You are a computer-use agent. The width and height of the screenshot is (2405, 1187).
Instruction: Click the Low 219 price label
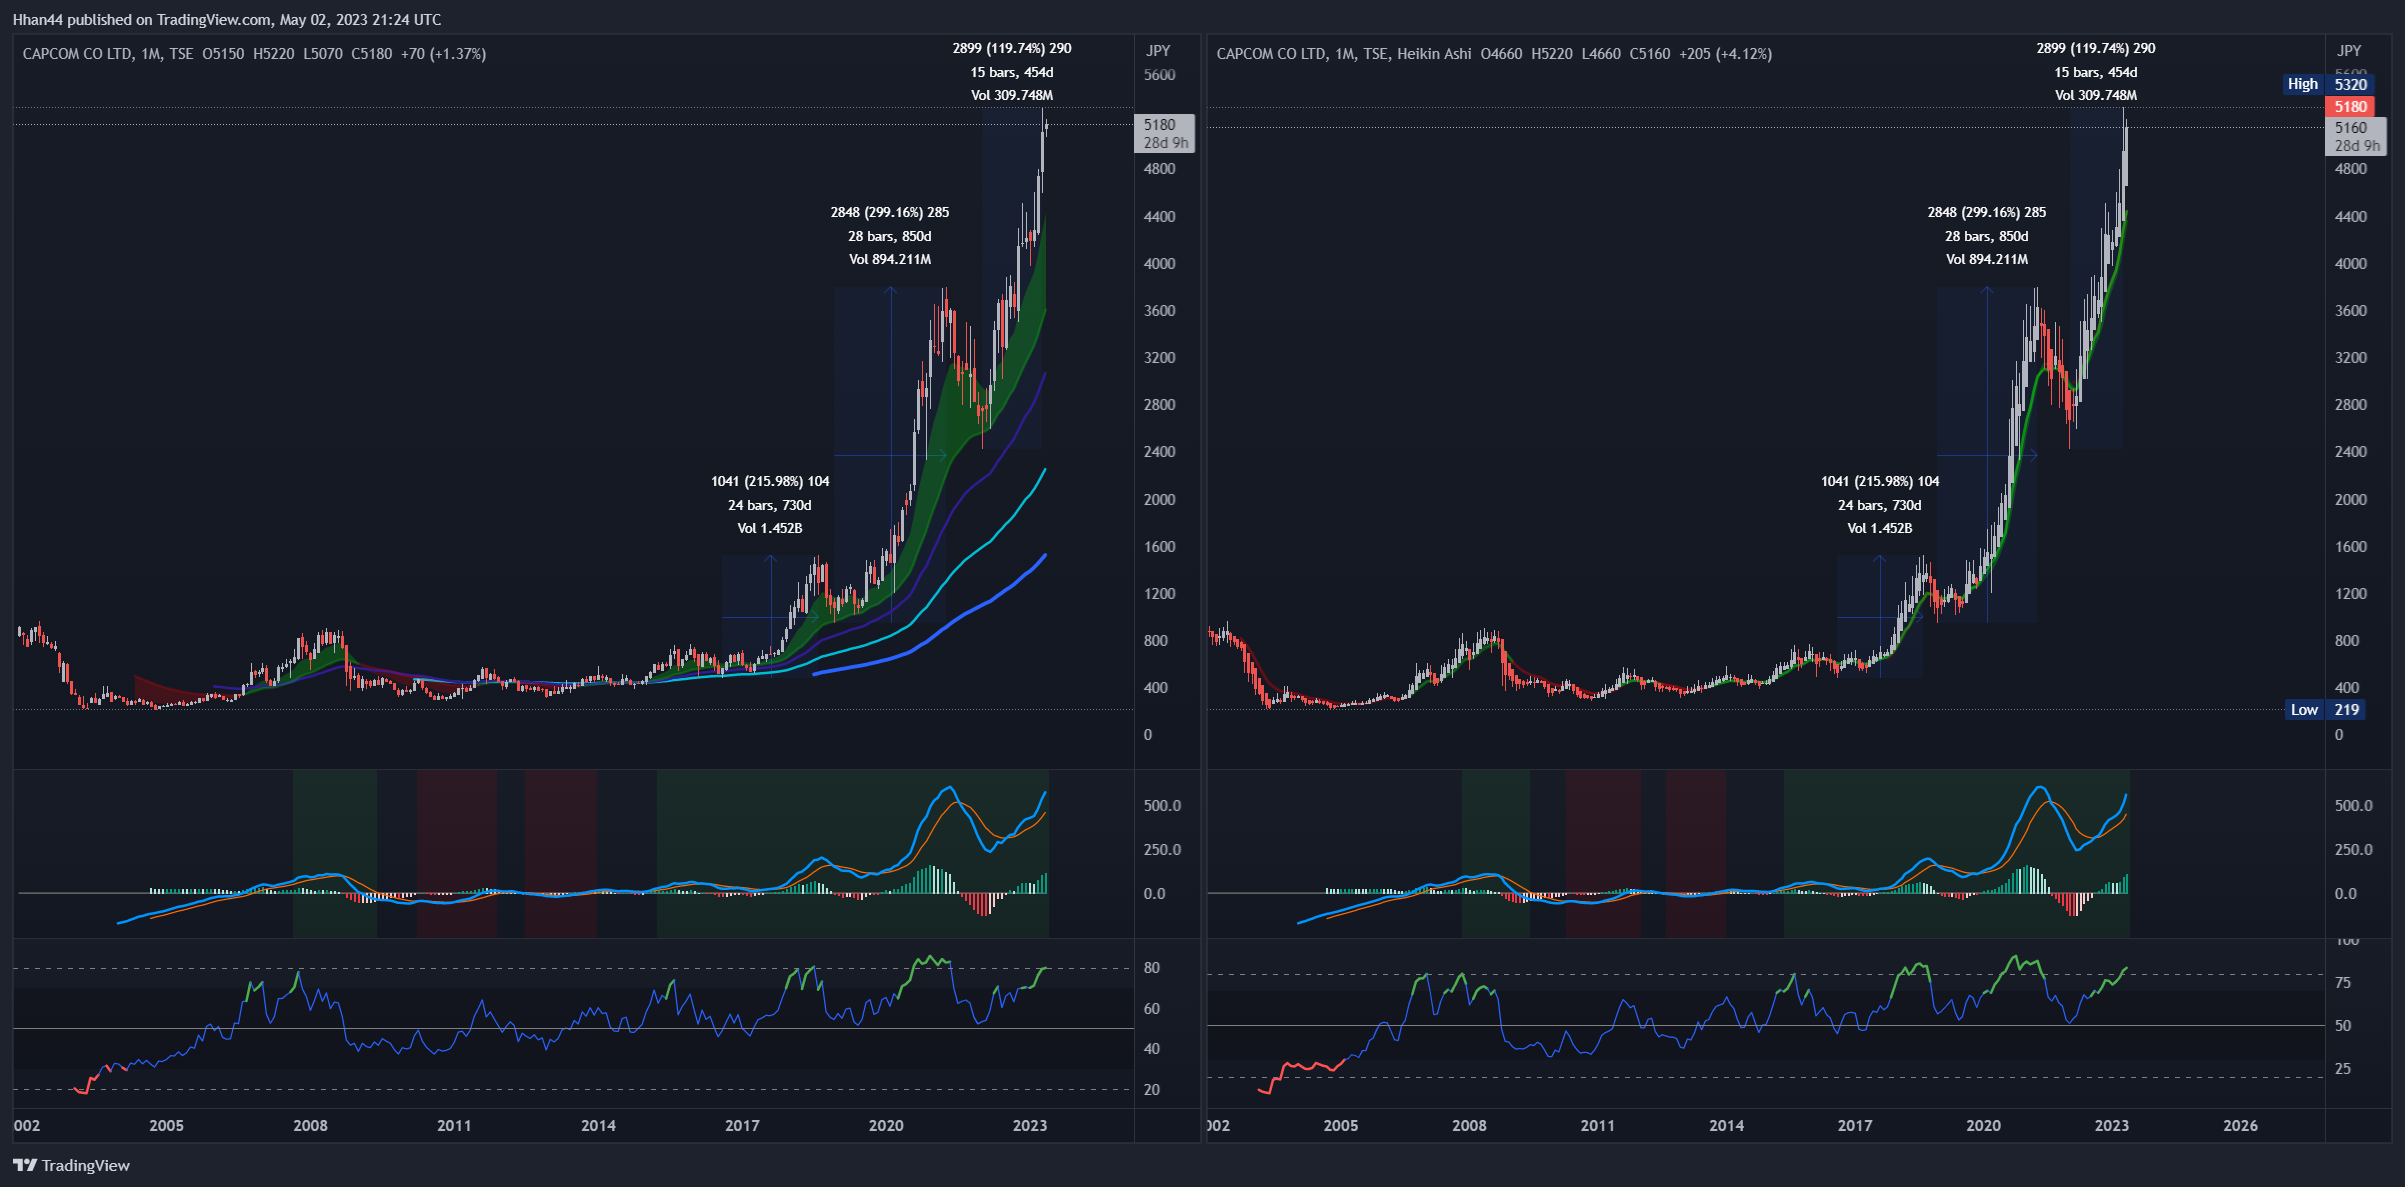pyautogui.click(x=2327, y=709)
